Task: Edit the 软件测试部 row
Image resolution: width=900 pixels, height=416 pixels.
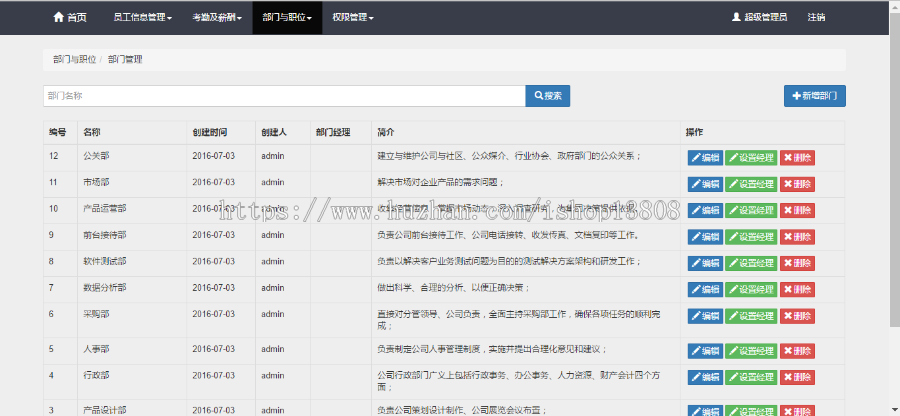Action: click(x=705, y=263)
